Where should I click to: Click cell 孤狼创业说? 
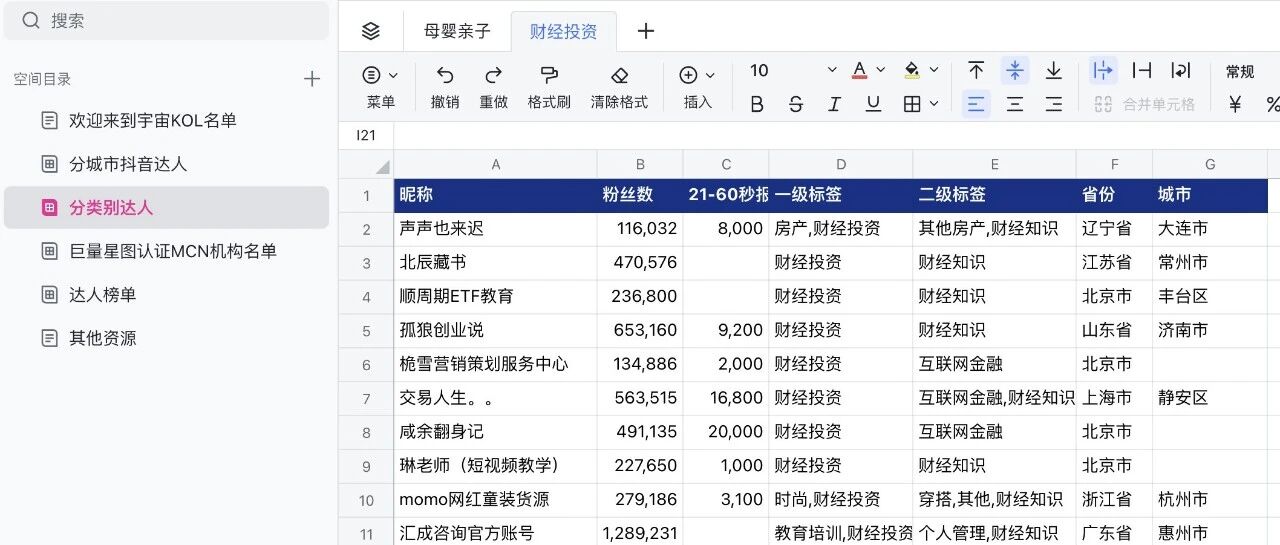(x=496, y=330)
